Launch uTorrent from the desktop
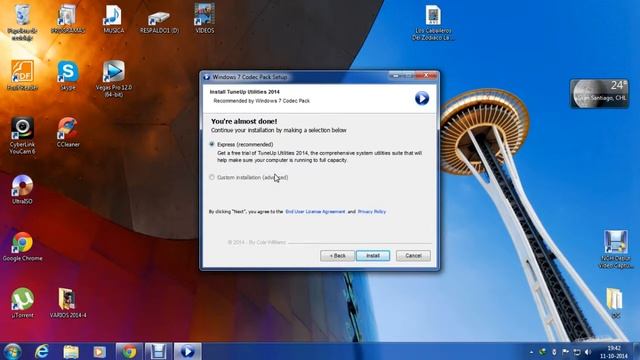Screen dimensions: 640x360 click(22, 303)
